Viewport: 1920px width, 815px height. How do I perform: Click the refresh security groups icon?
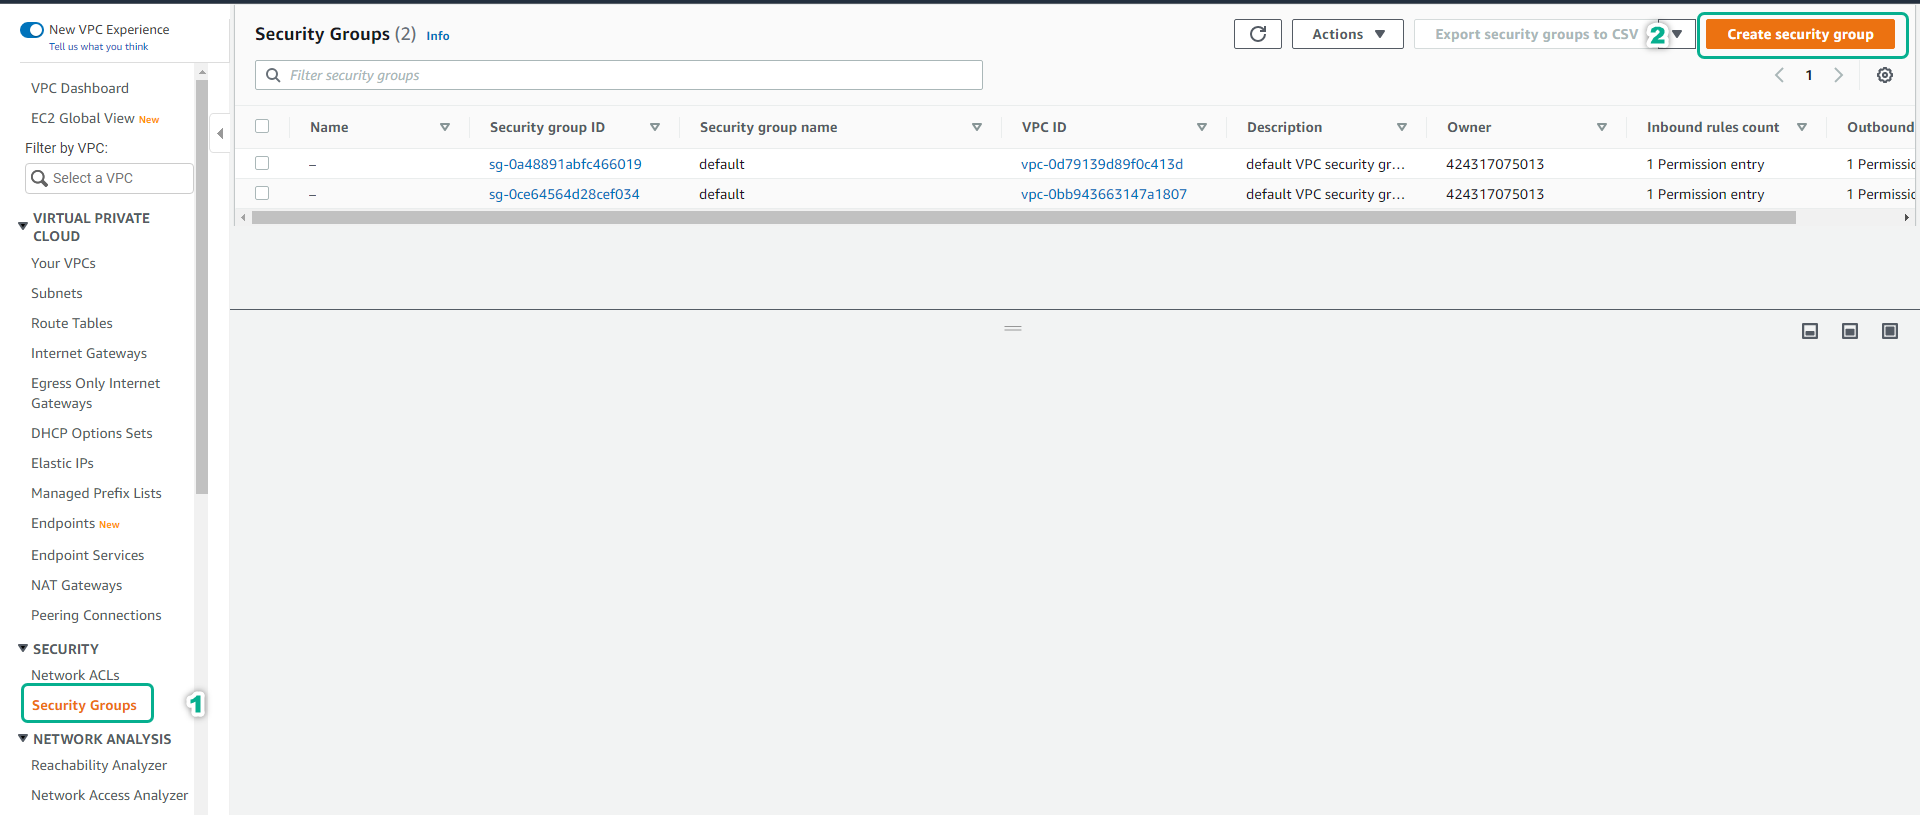point(1257,34)
